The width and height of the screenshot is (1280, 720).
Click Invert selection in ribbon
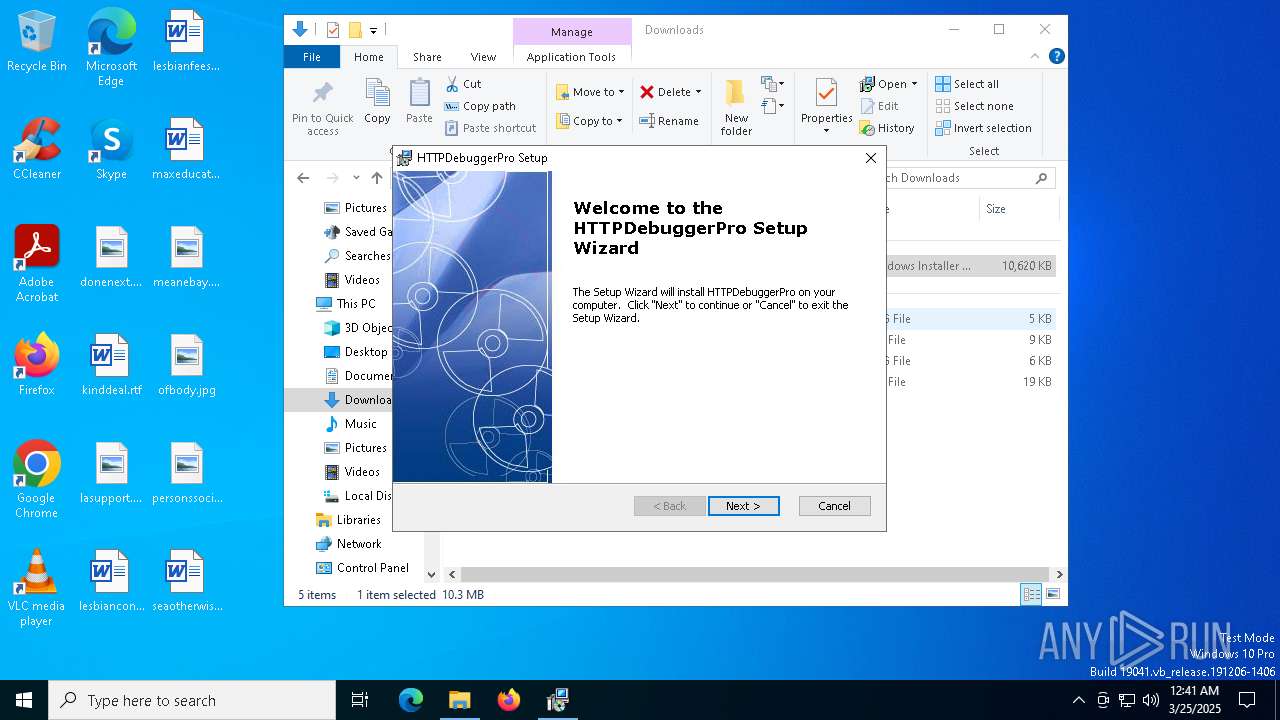(984, 128)
